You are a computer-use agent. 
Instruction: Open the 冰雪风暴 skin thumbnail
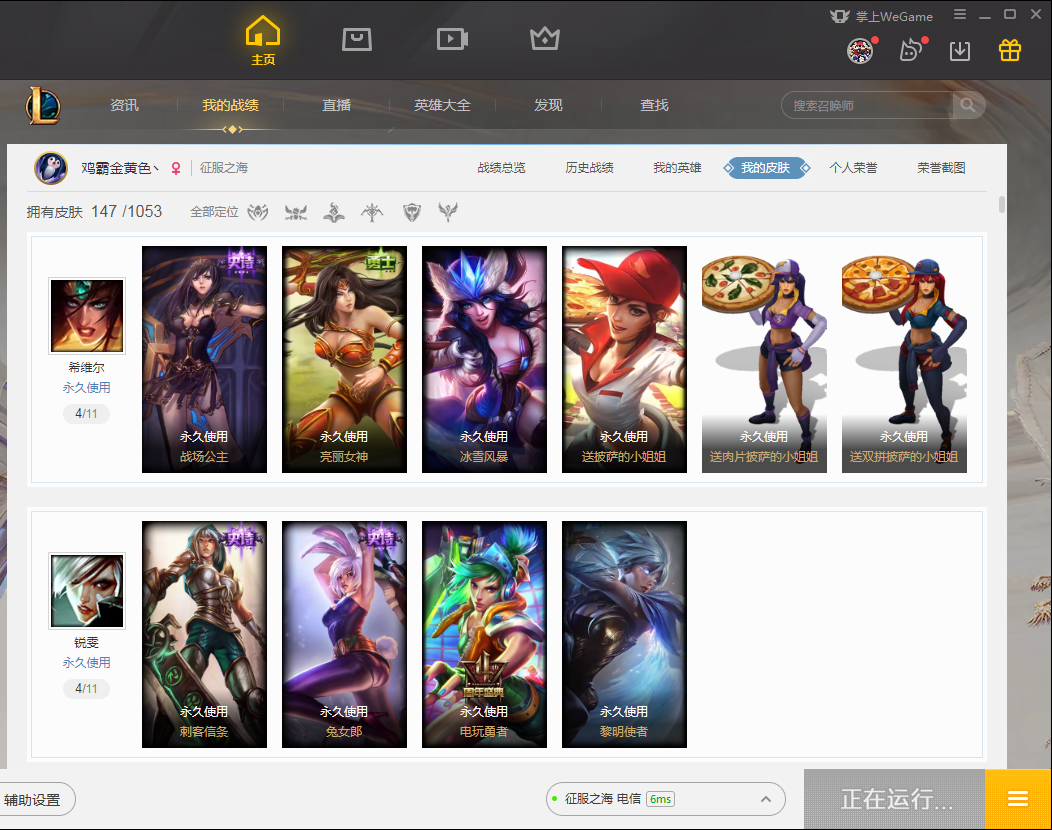pos(484,359)
